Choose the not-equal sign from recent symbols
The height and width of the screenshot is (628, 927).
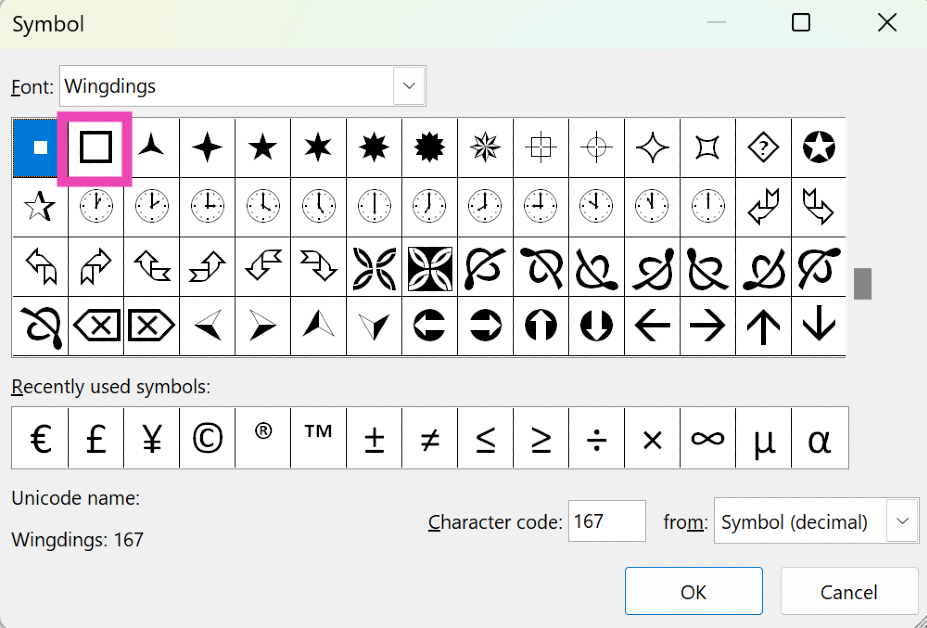(430, 438)
